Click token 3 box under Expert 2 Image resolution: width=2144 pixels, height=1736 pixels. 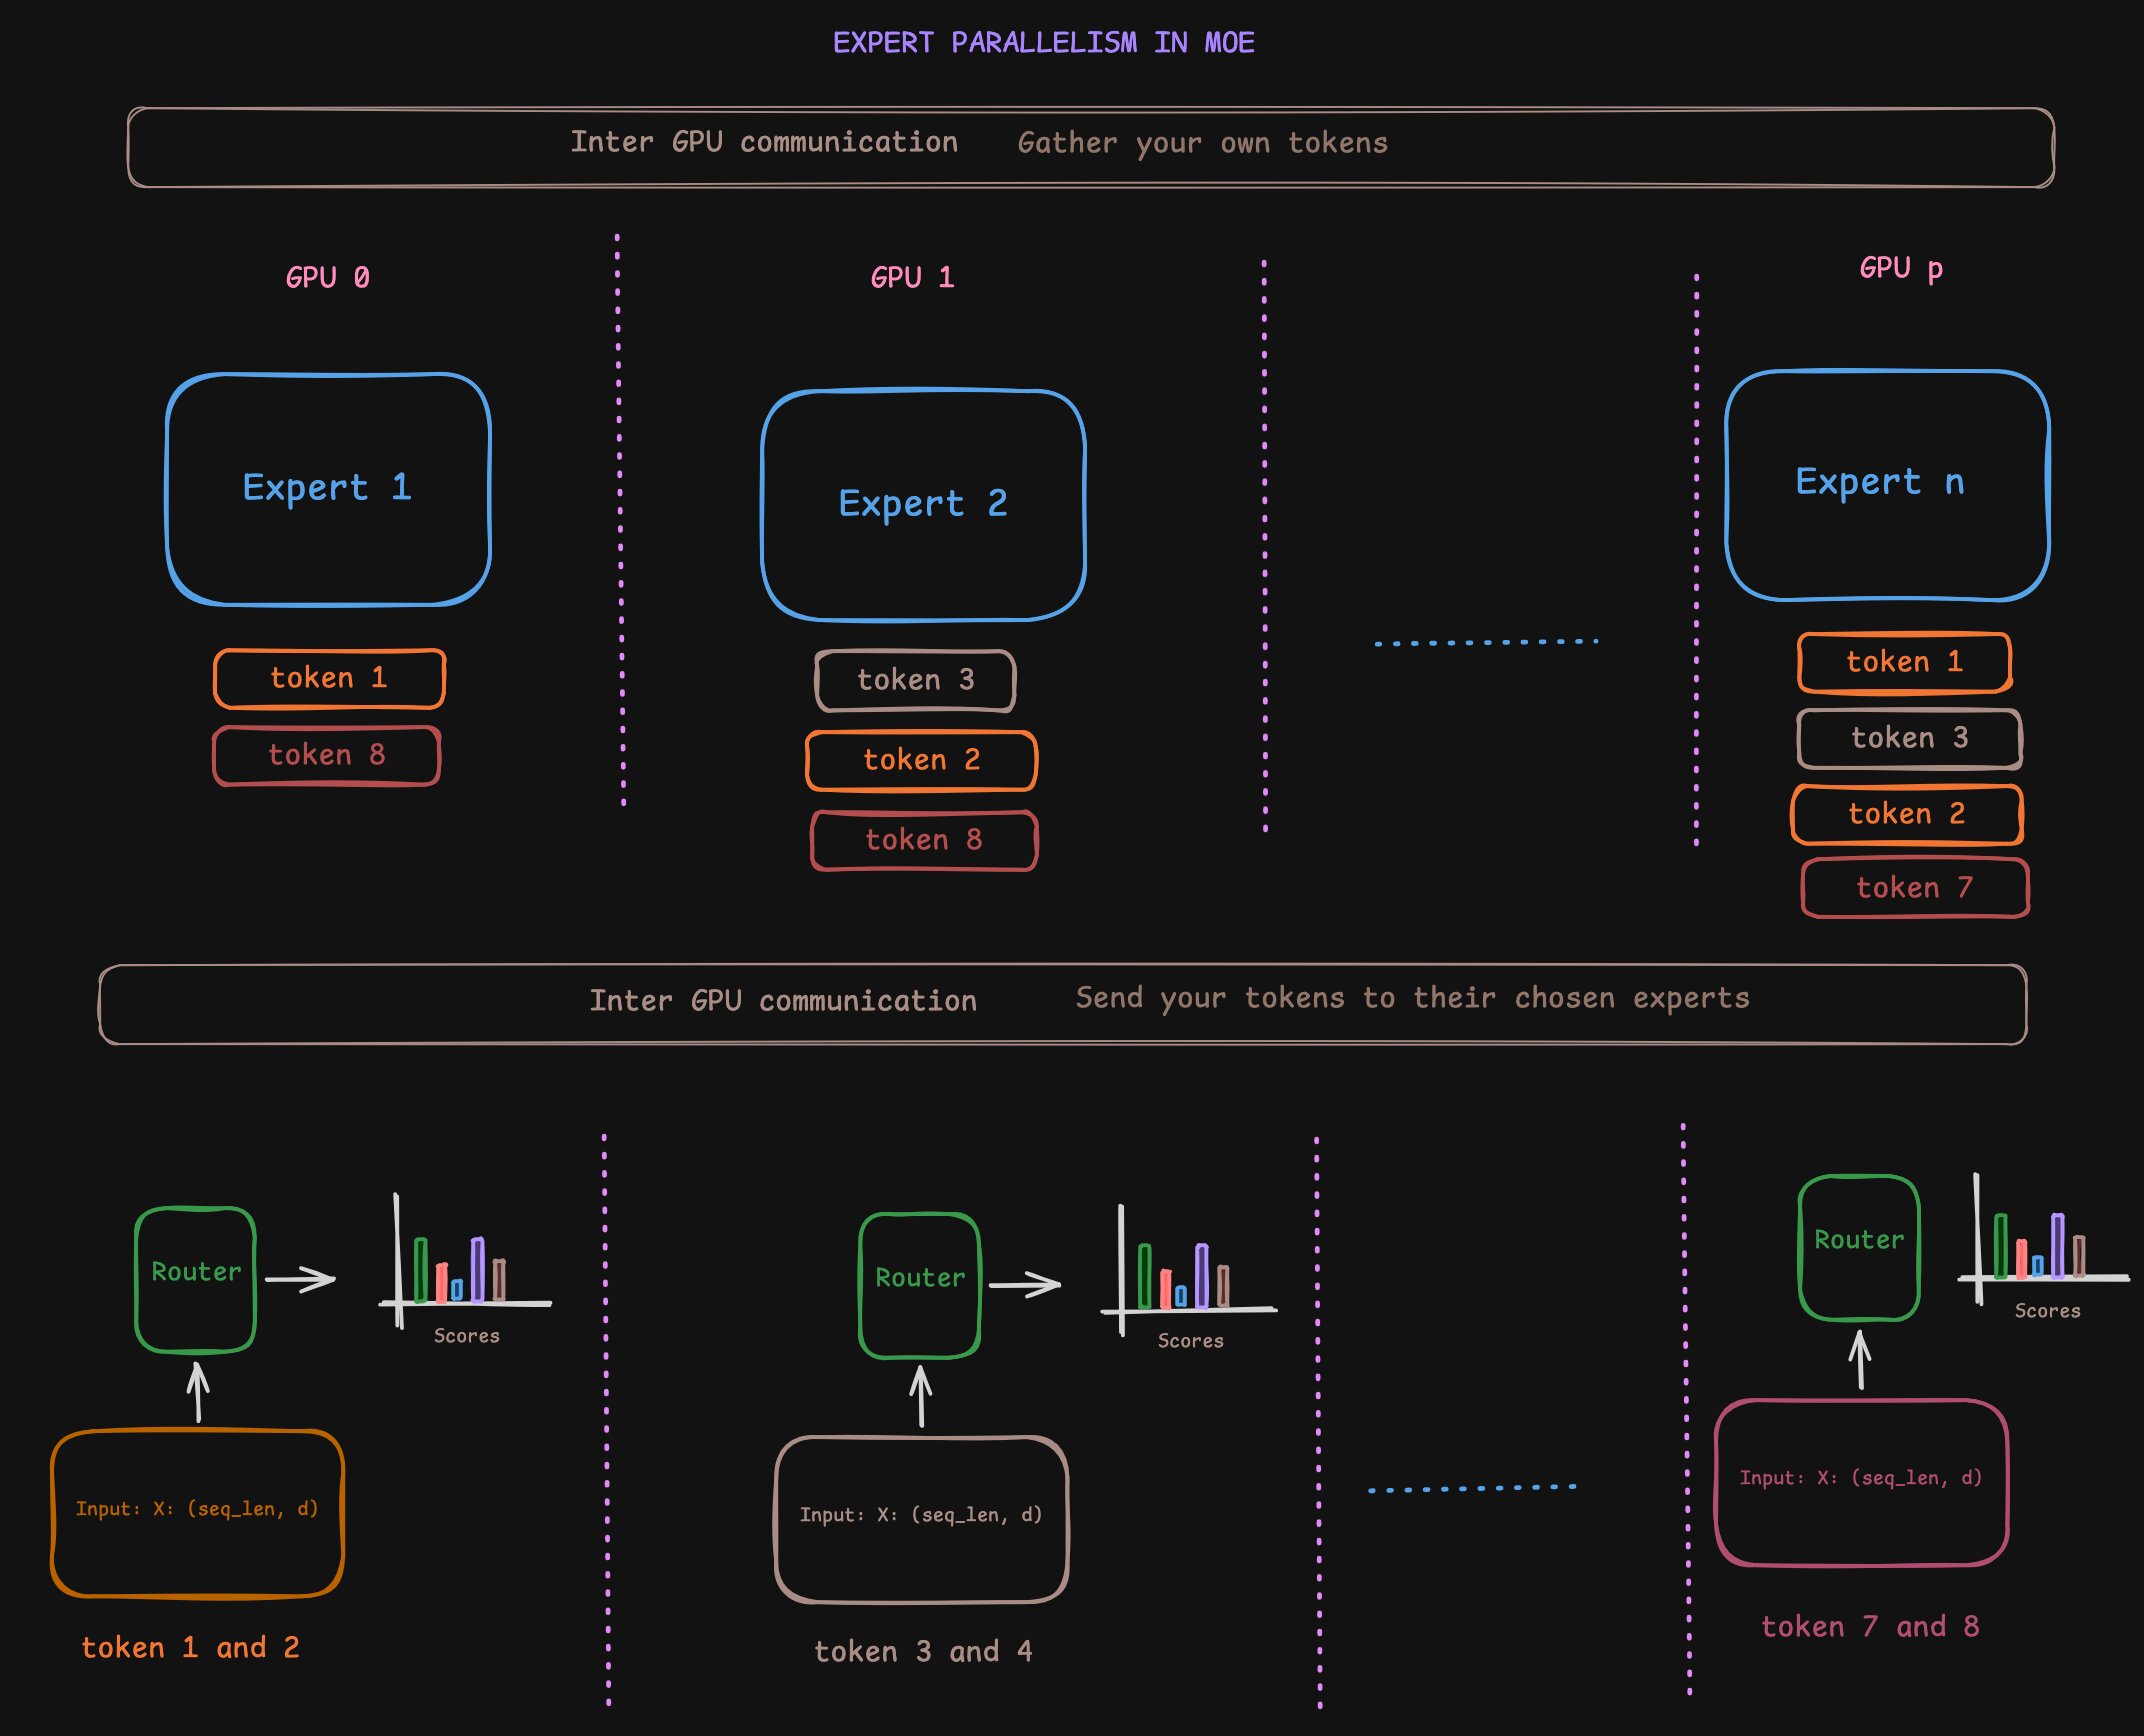click(x=915, y=680)
